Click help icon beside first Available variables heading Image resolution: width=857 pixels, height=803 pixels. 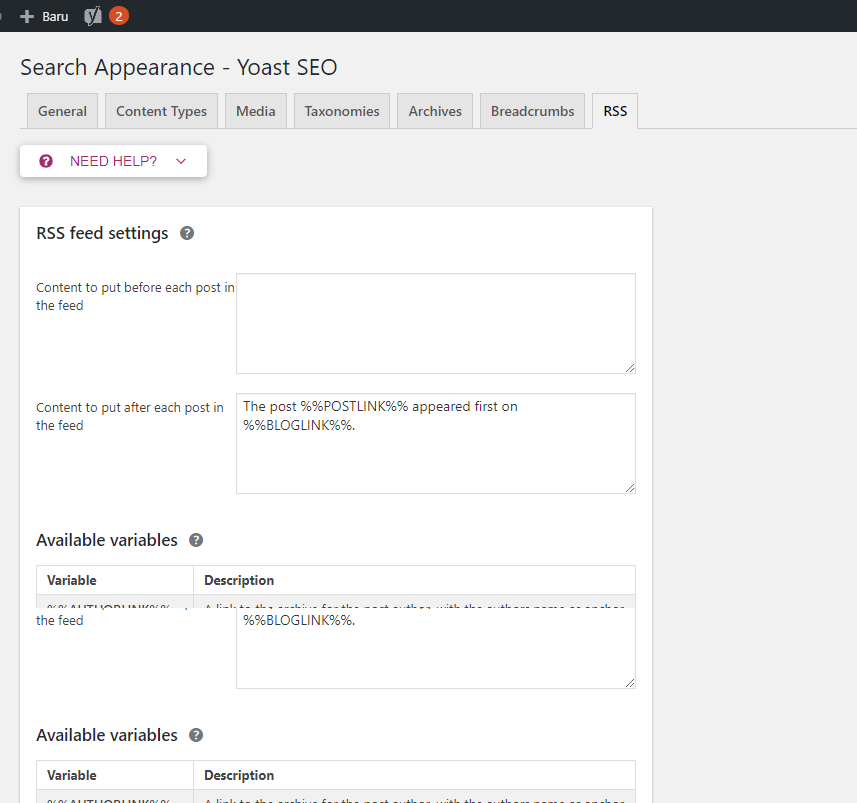[196, 540]
